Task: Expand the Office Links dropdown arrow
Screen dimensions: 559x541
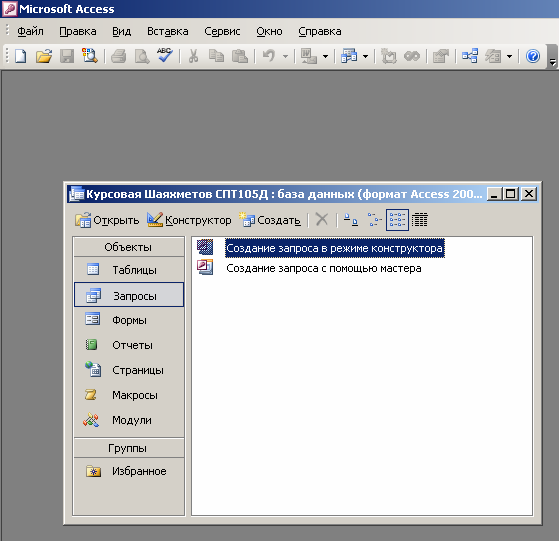Action: point(325,56)
